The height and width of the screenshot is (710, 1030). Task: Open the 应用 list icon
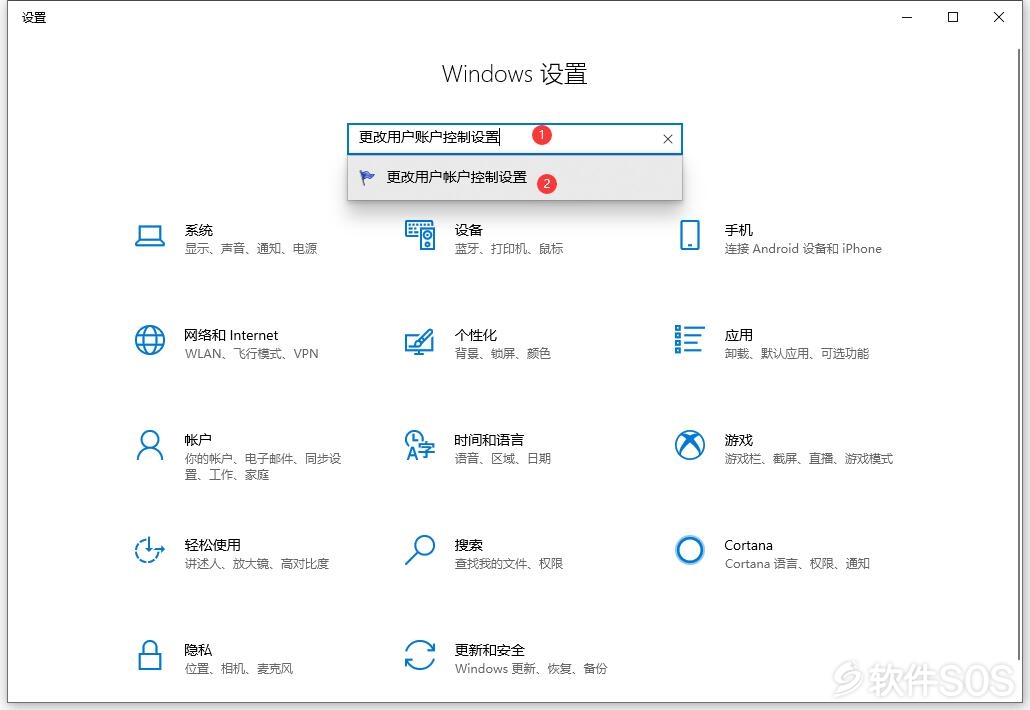point(690,339)
